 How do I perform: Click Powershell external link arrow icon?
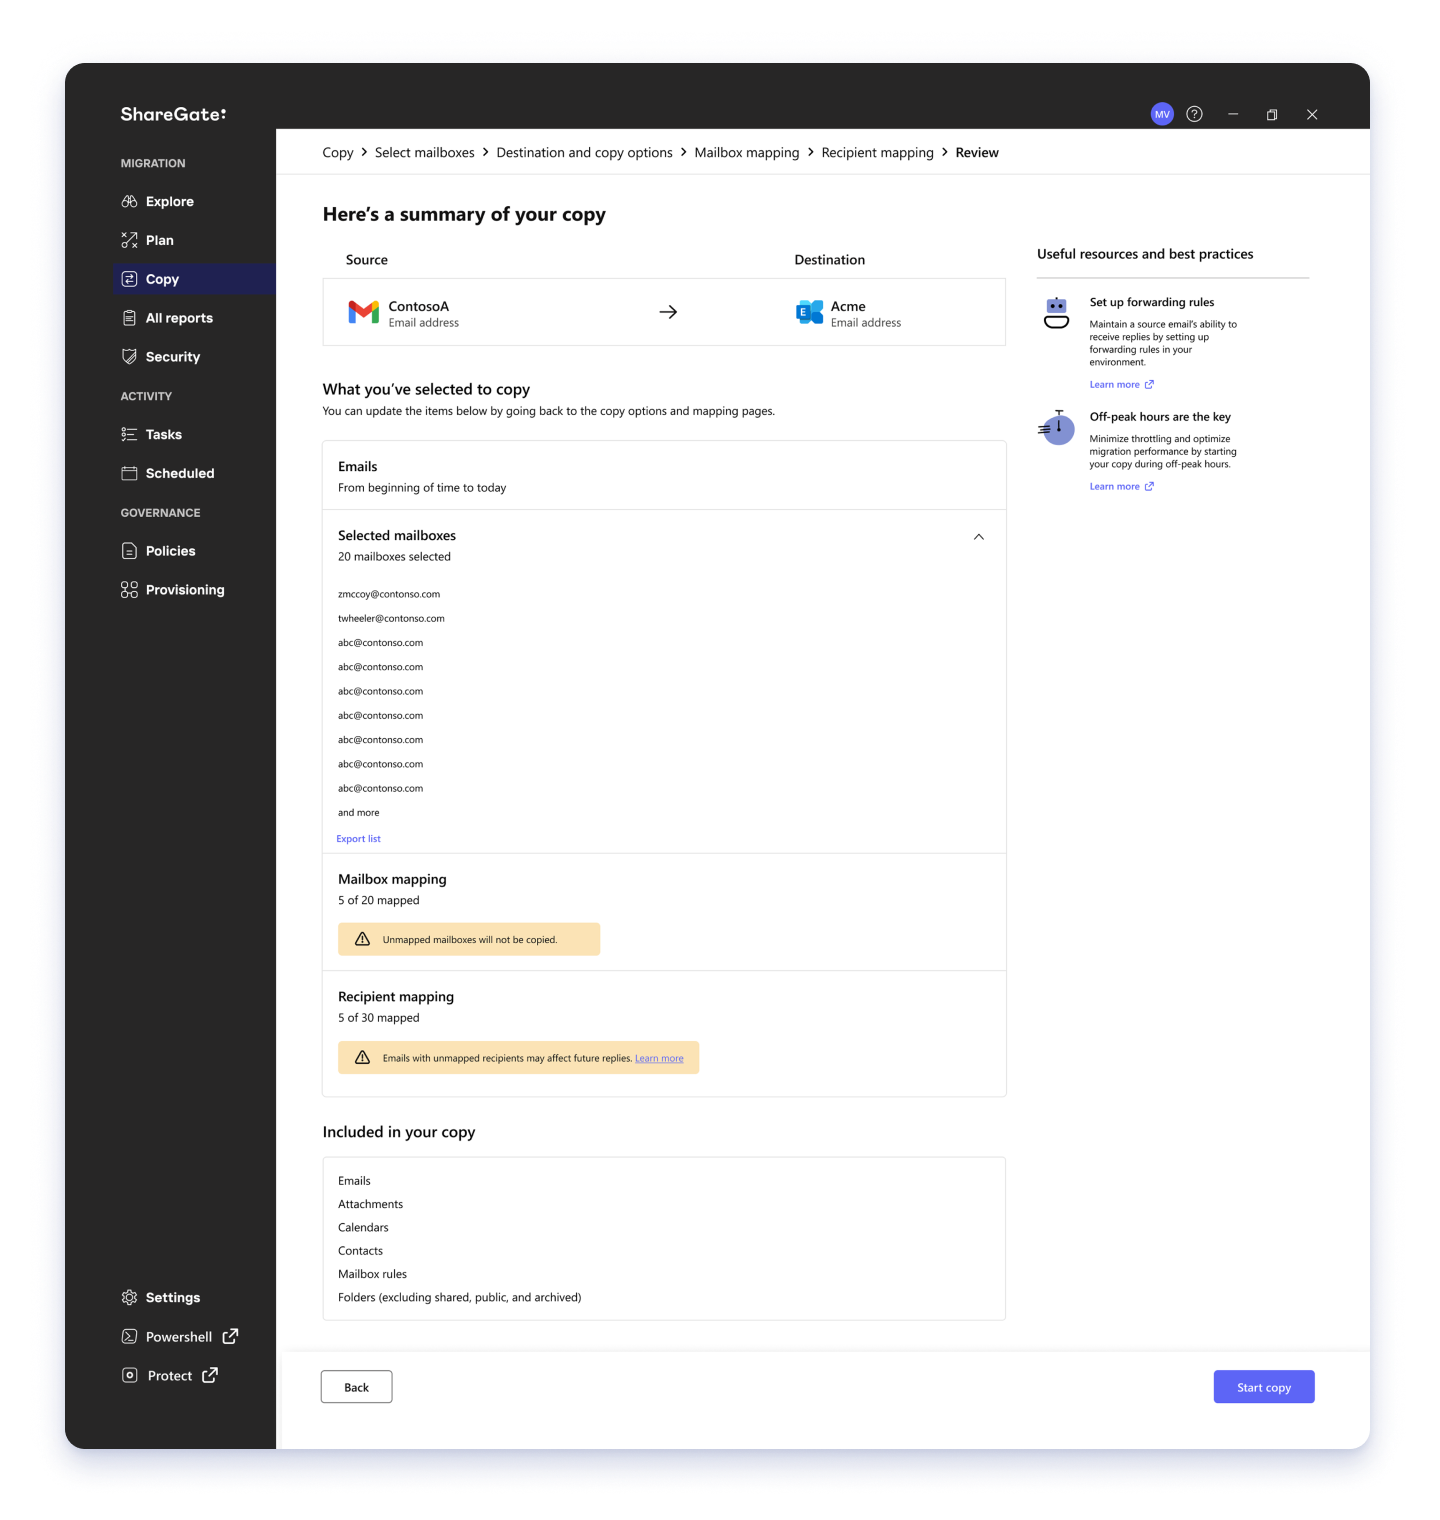230,1336
